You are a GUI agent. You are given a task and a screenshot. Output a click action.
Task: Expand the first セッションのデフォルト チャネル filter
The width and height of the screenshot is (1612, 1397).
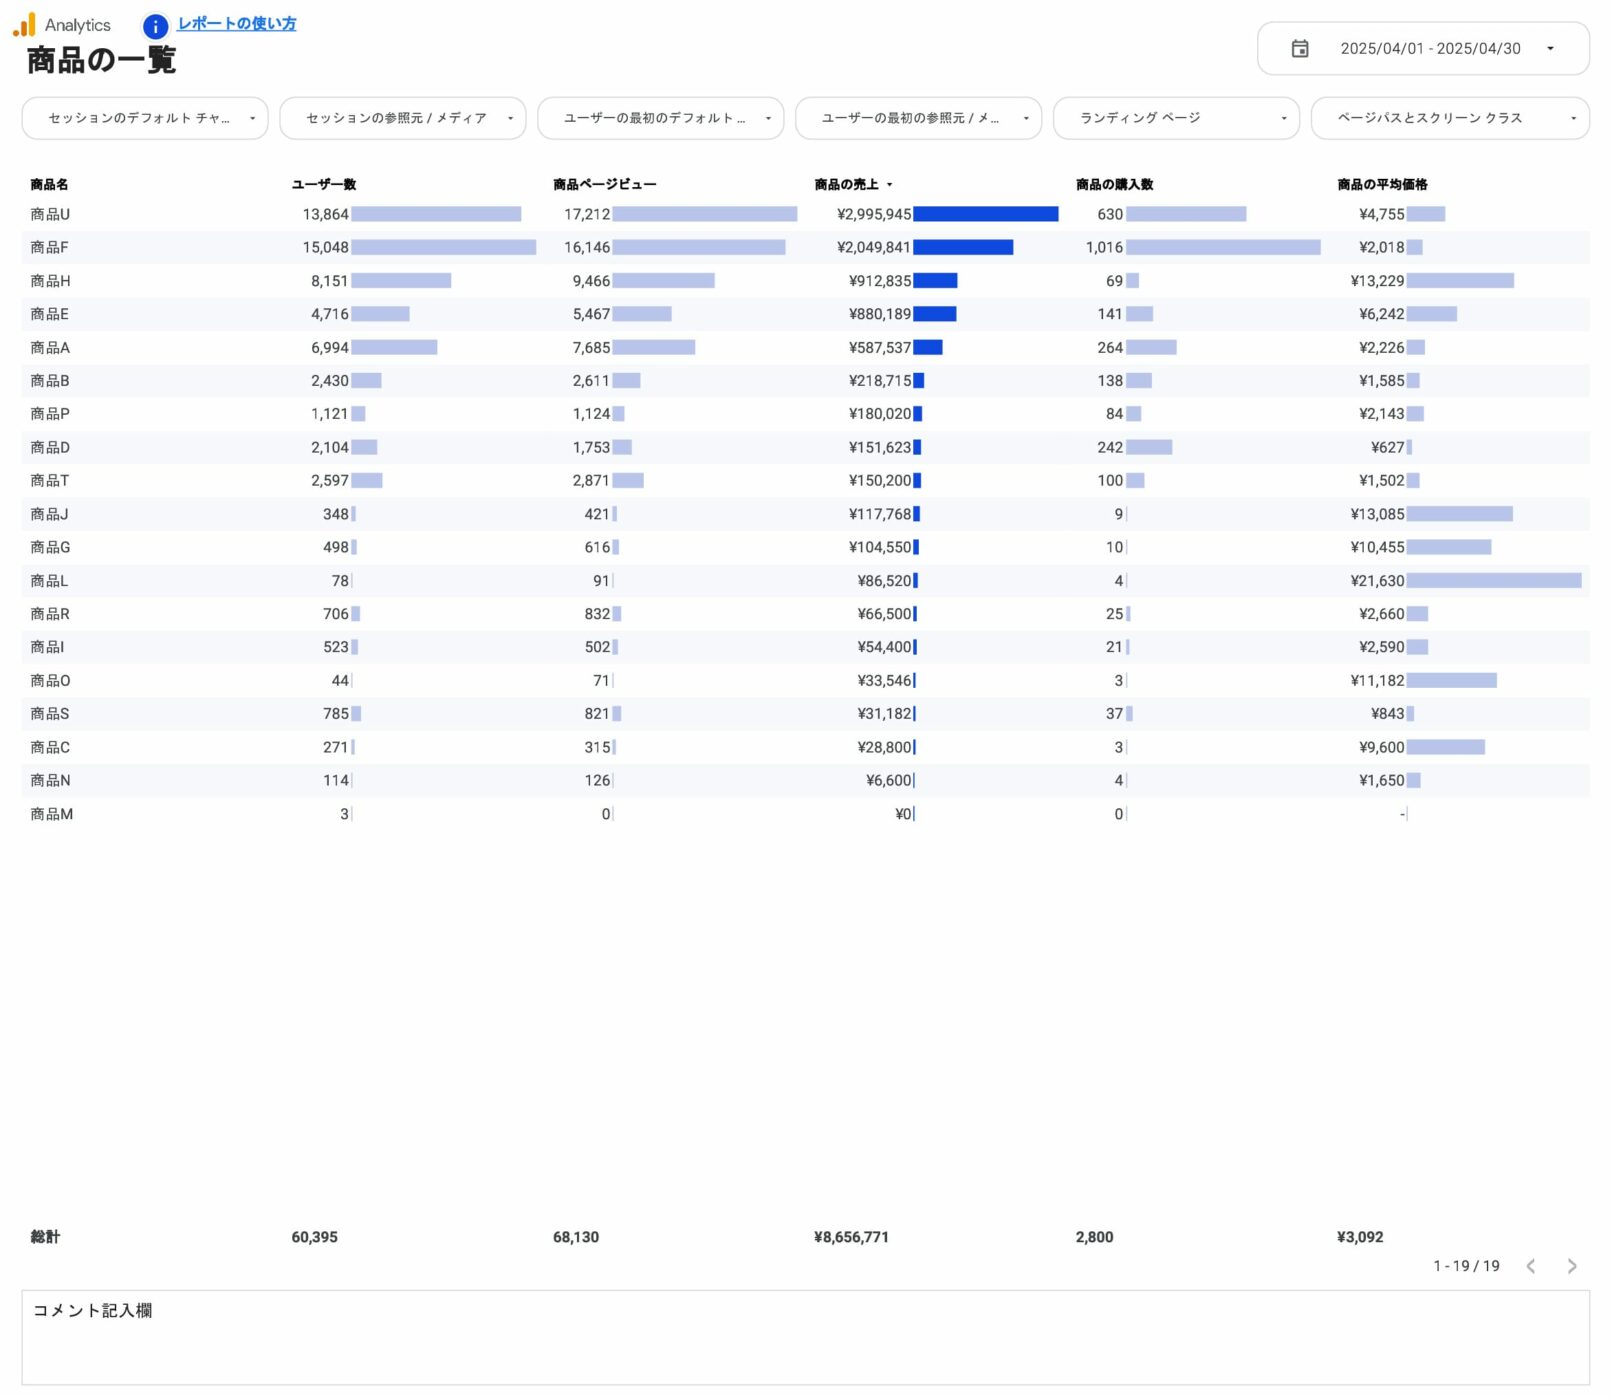[144, 118]
